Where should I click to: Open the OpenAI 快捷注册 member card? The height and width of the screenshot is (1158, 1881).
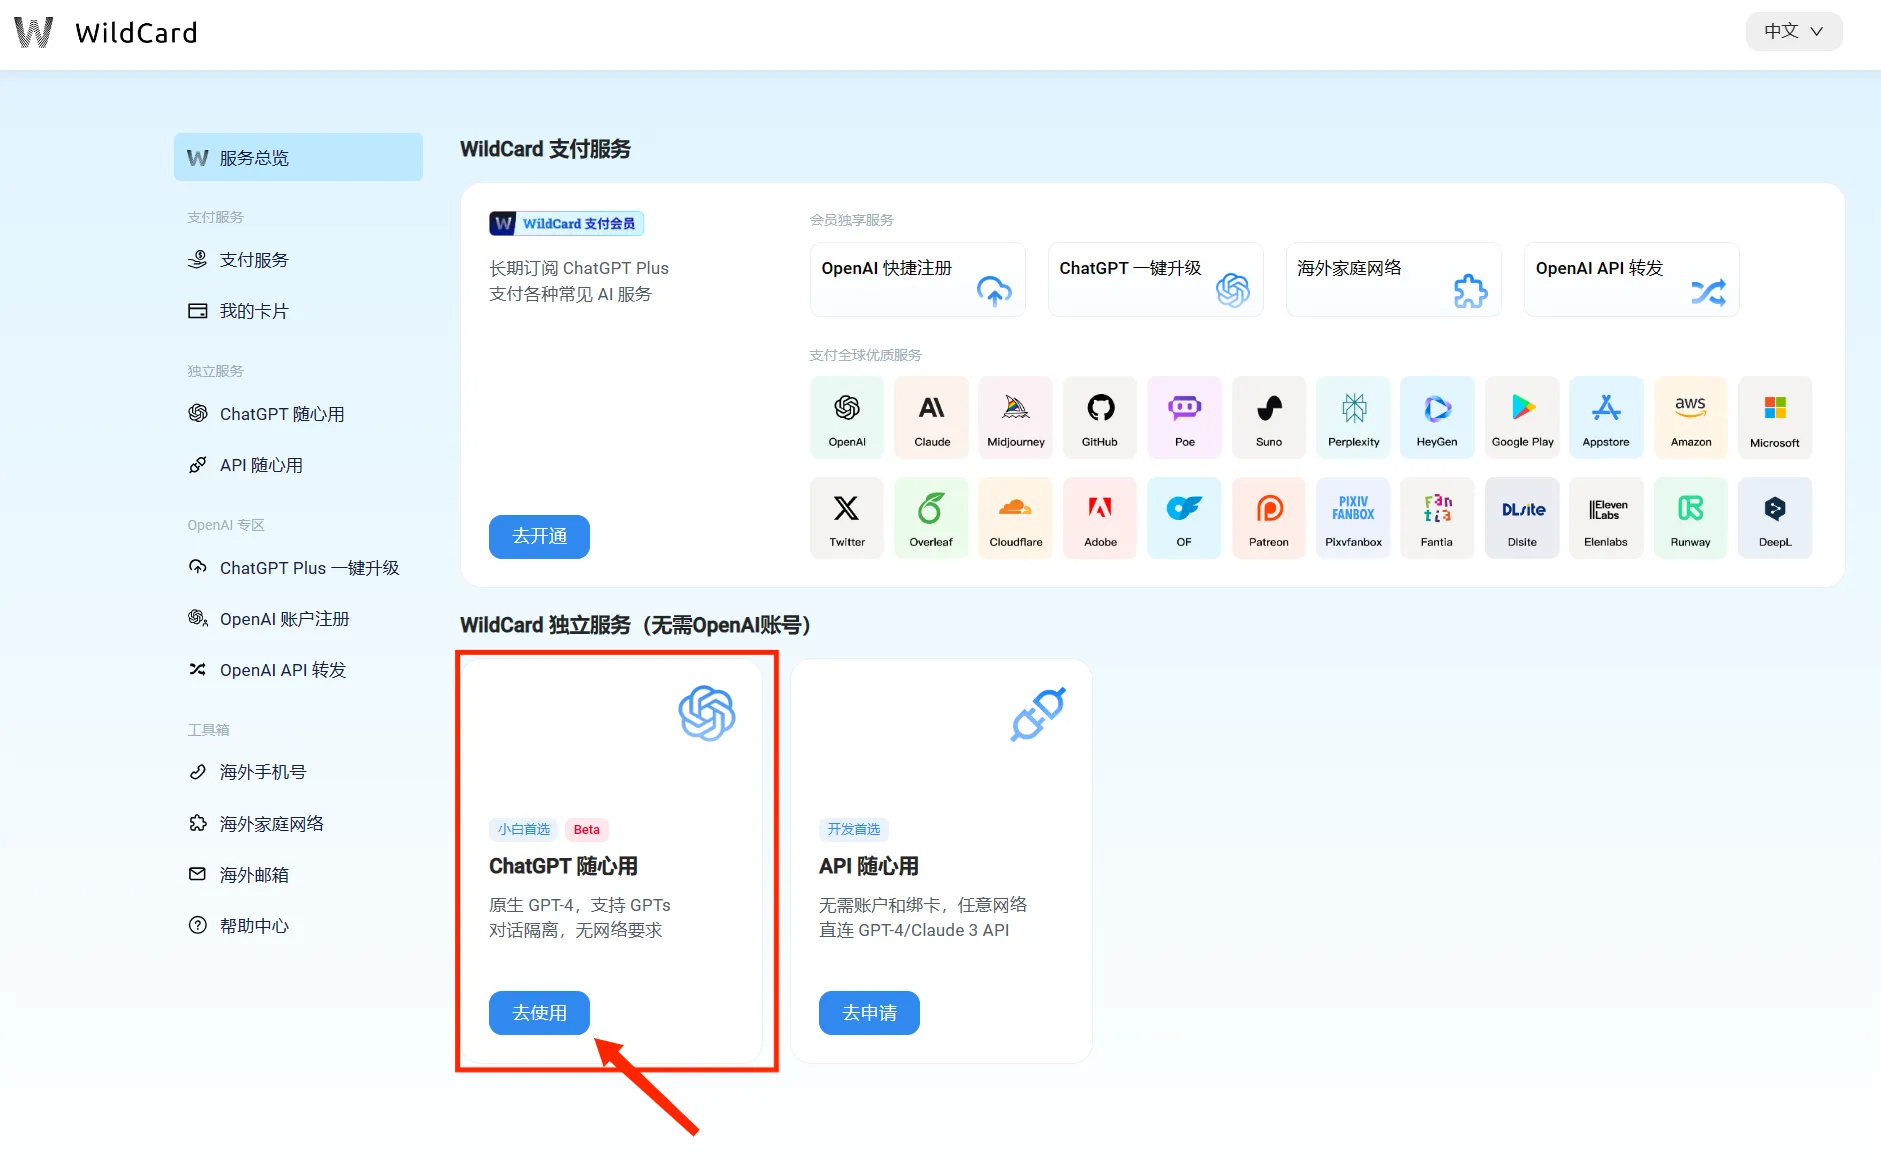point(918,279)
